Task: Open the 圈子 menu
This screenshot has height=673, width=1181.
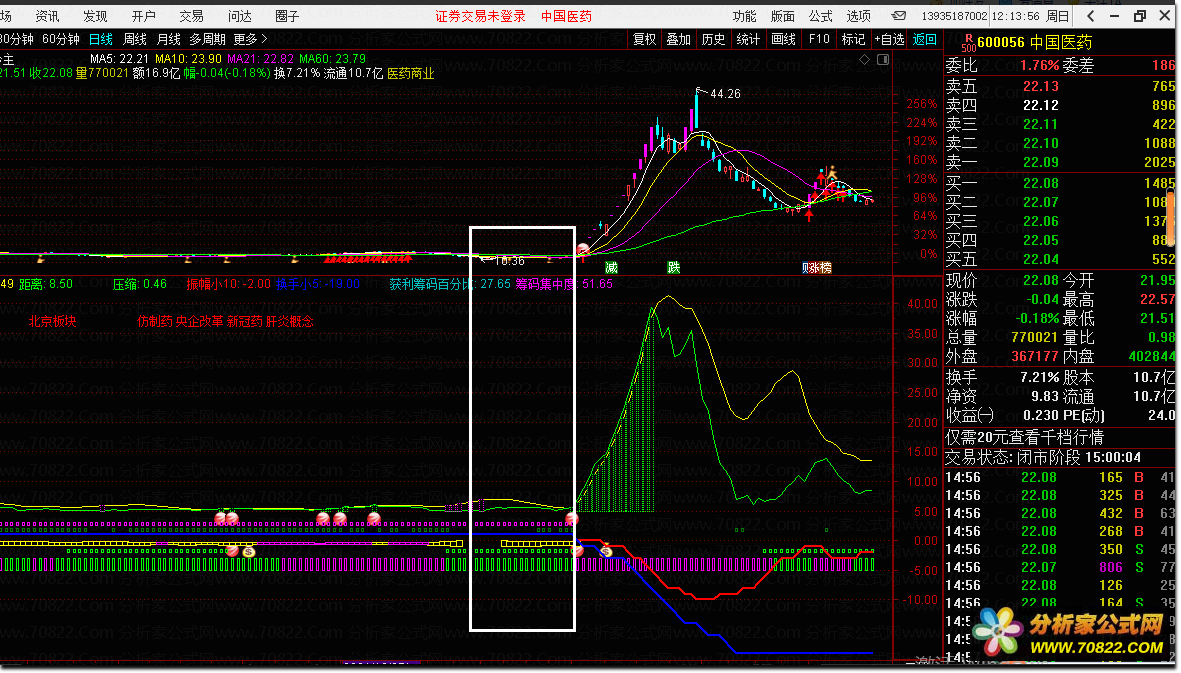Action: click(x=287, y=16)
